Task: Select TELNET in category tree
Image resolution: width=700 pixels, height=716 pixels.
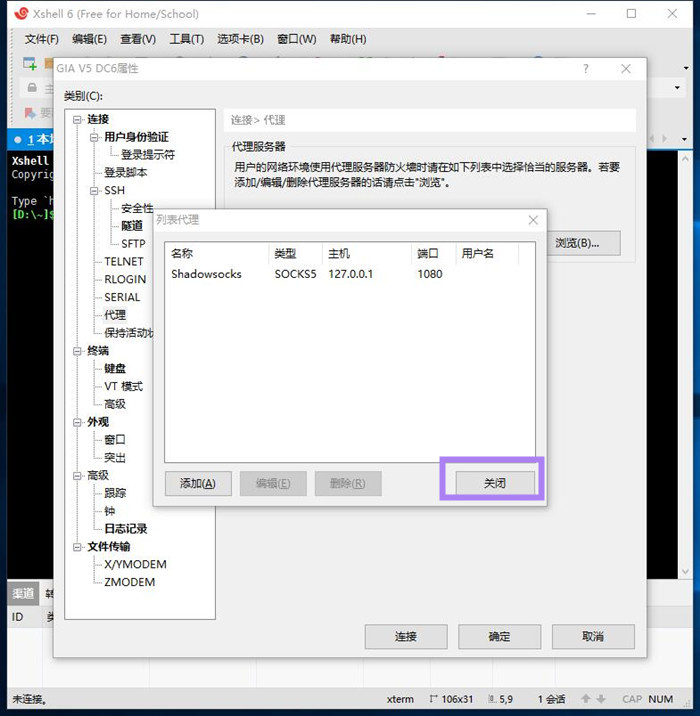Action: (x=124, y=262)
